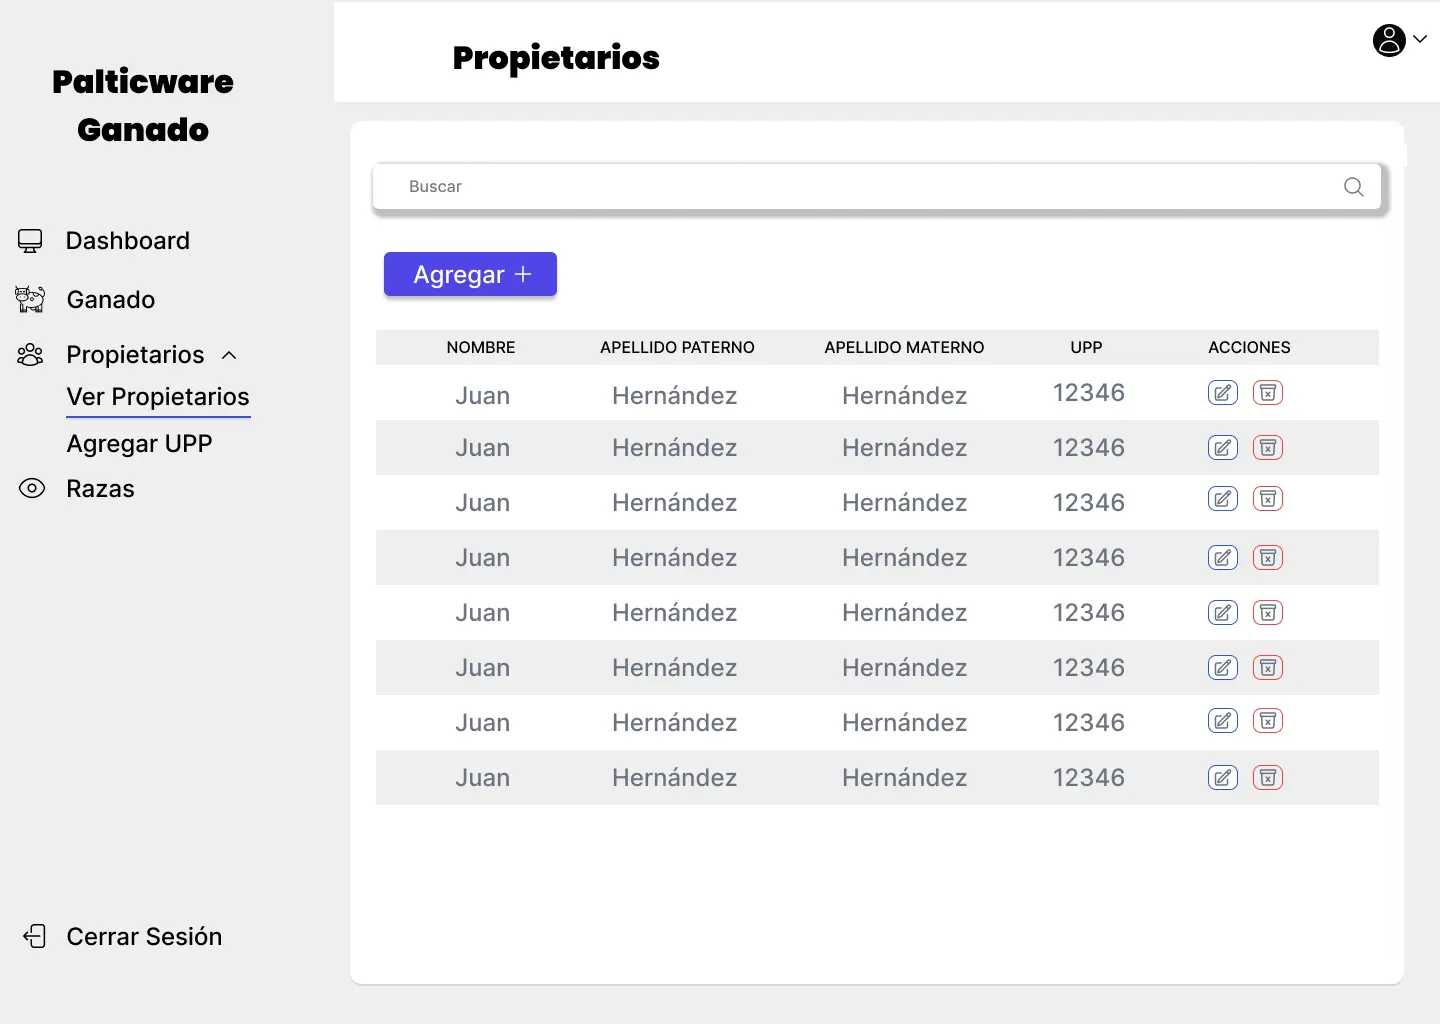Click the search magnifier icon
Screen dimensions: 1440x1024
tap(1353, 187)
